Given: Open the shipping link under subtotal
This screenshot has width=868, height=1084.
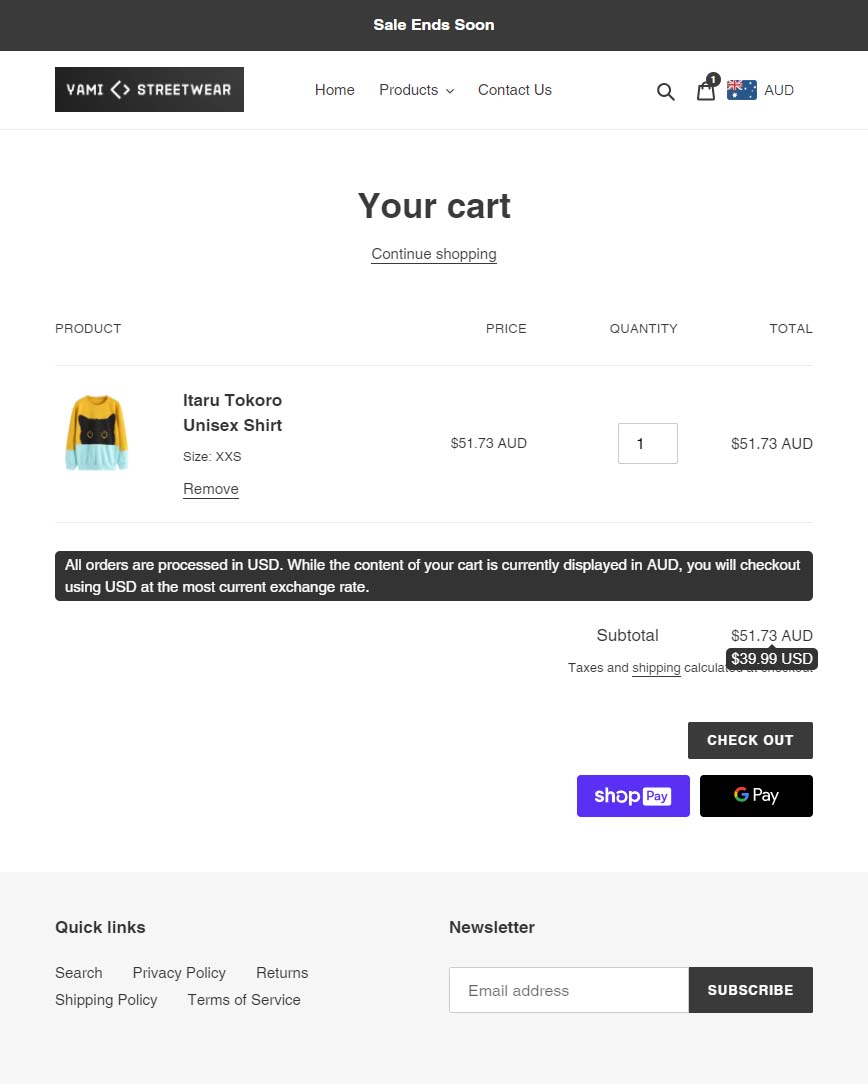Looking at the screenshot, I should click(x=656, y=668).
